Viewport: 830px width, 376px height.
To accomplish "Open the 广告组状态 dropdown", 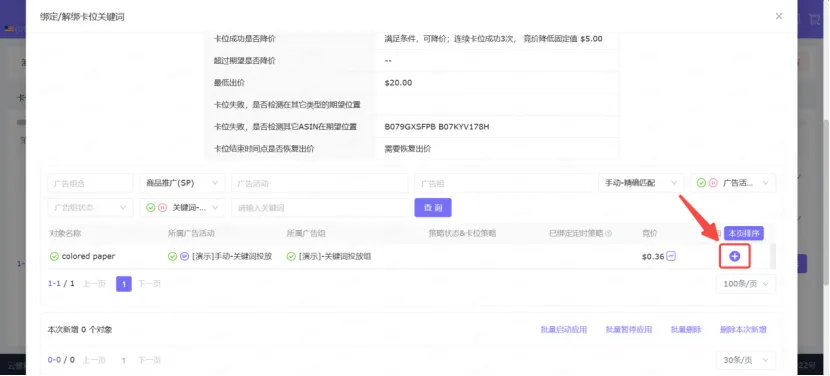I will pos(91,208).
